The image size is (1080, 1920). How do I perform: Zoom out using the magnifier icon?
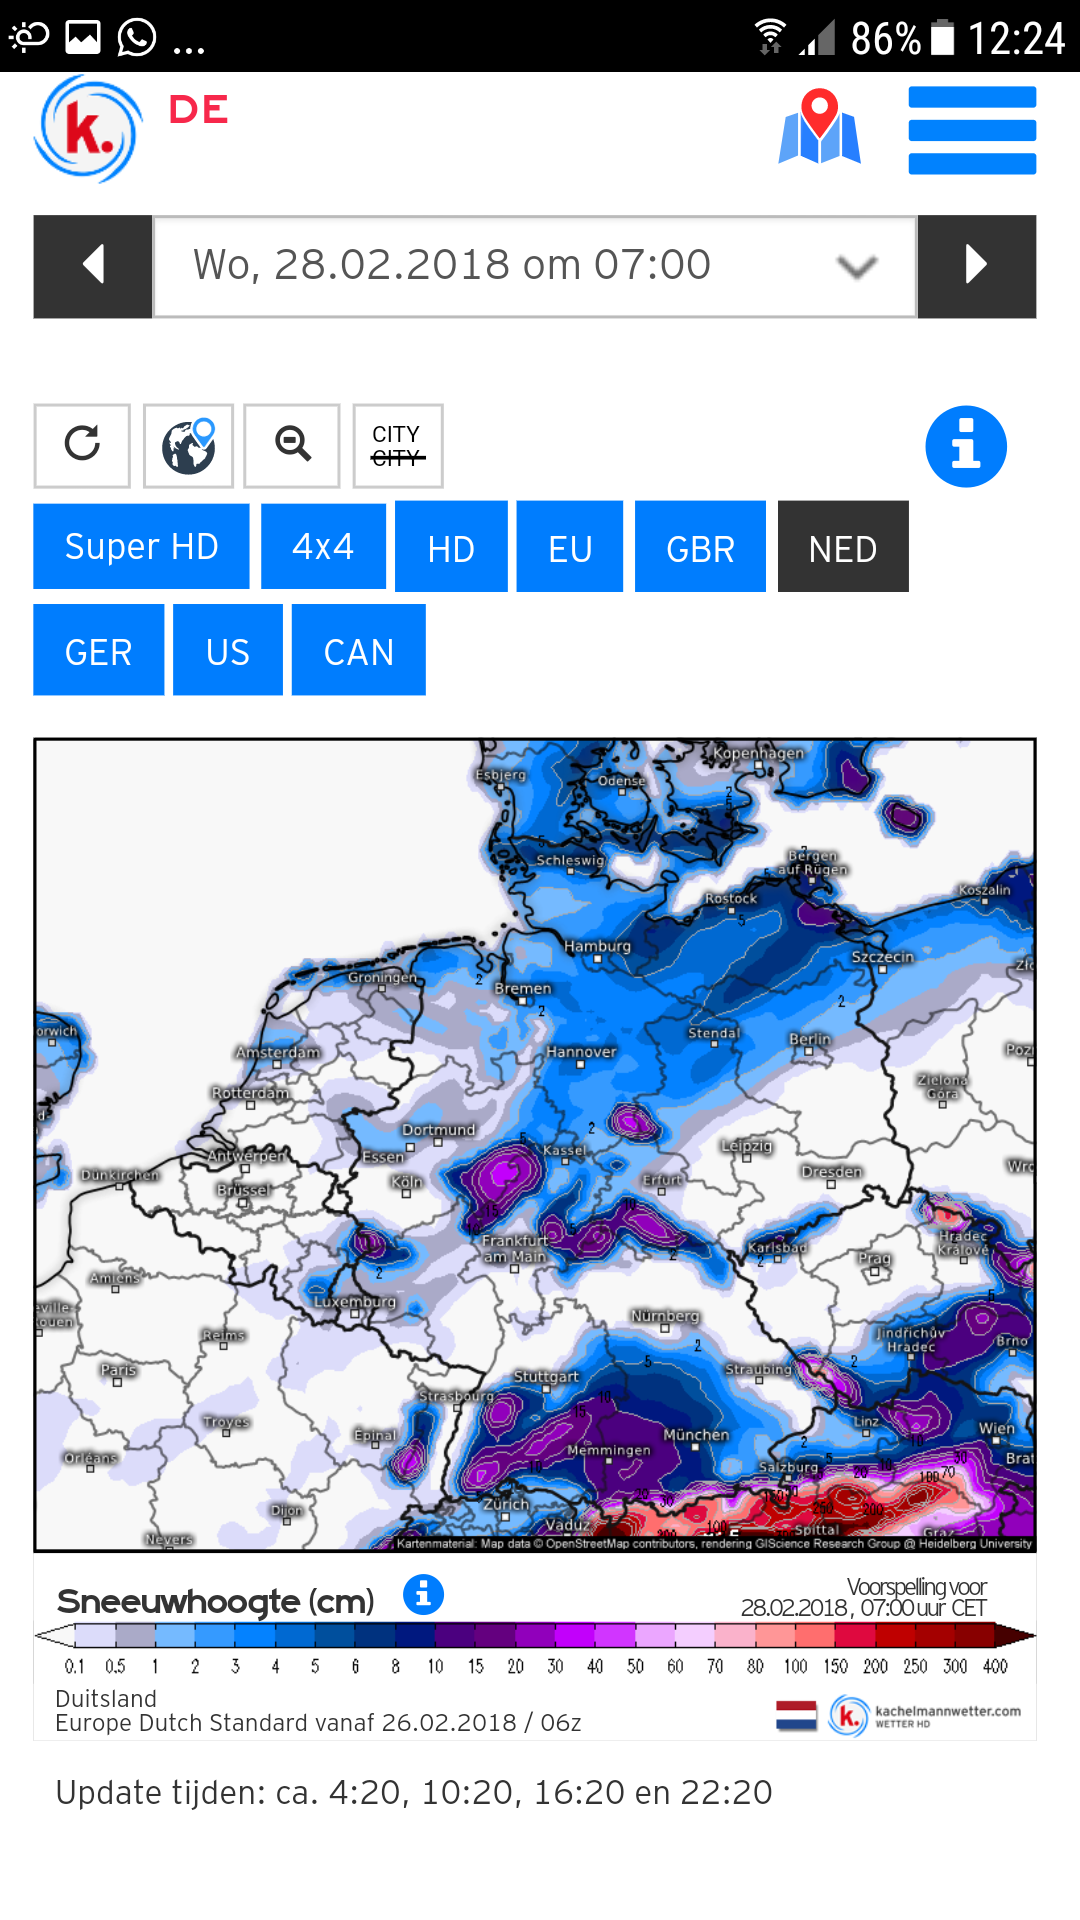(292, 445)
